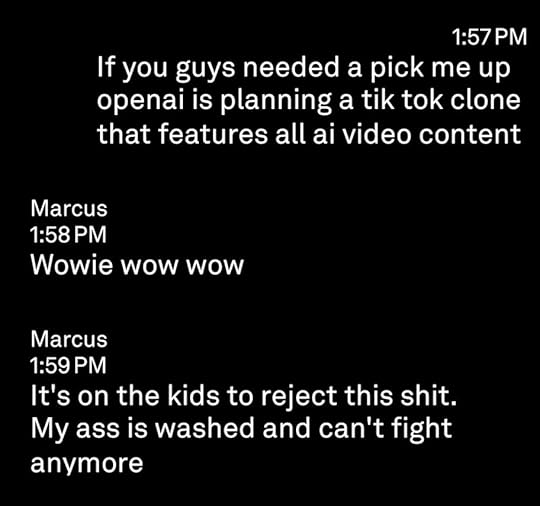
Task: Select the 'It's on the kids' message
Action: (243, 428)
